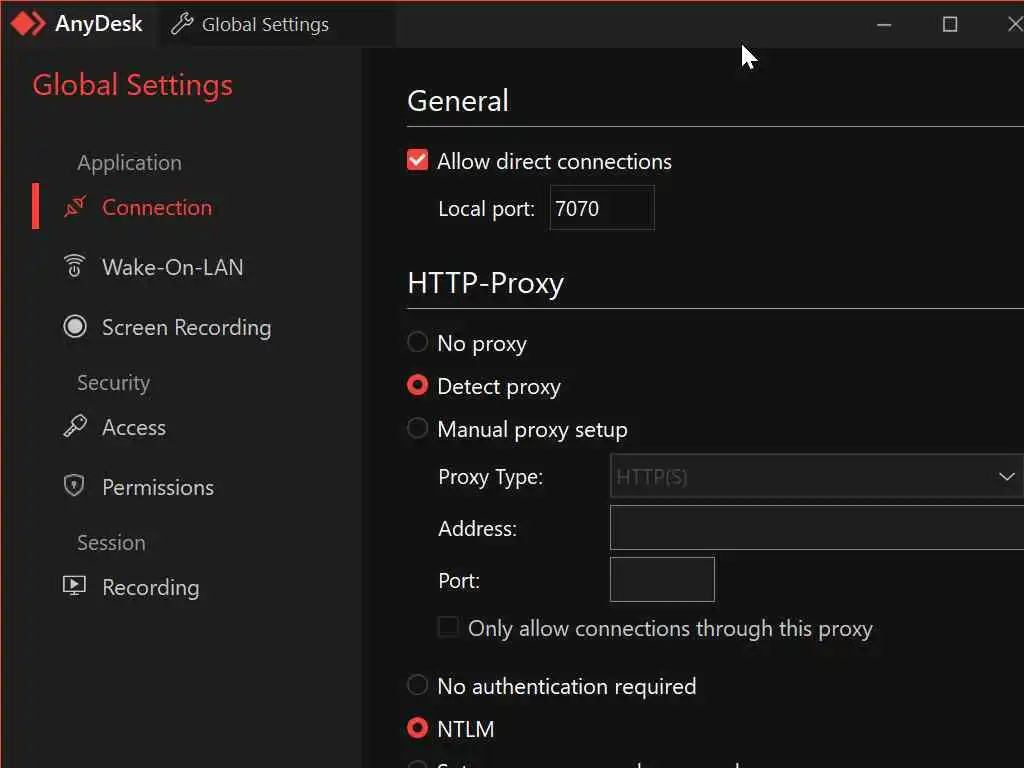This screenshot has height=768, width=1024.
Task: Go to Permissions settings section
Action: coord(157,487)
